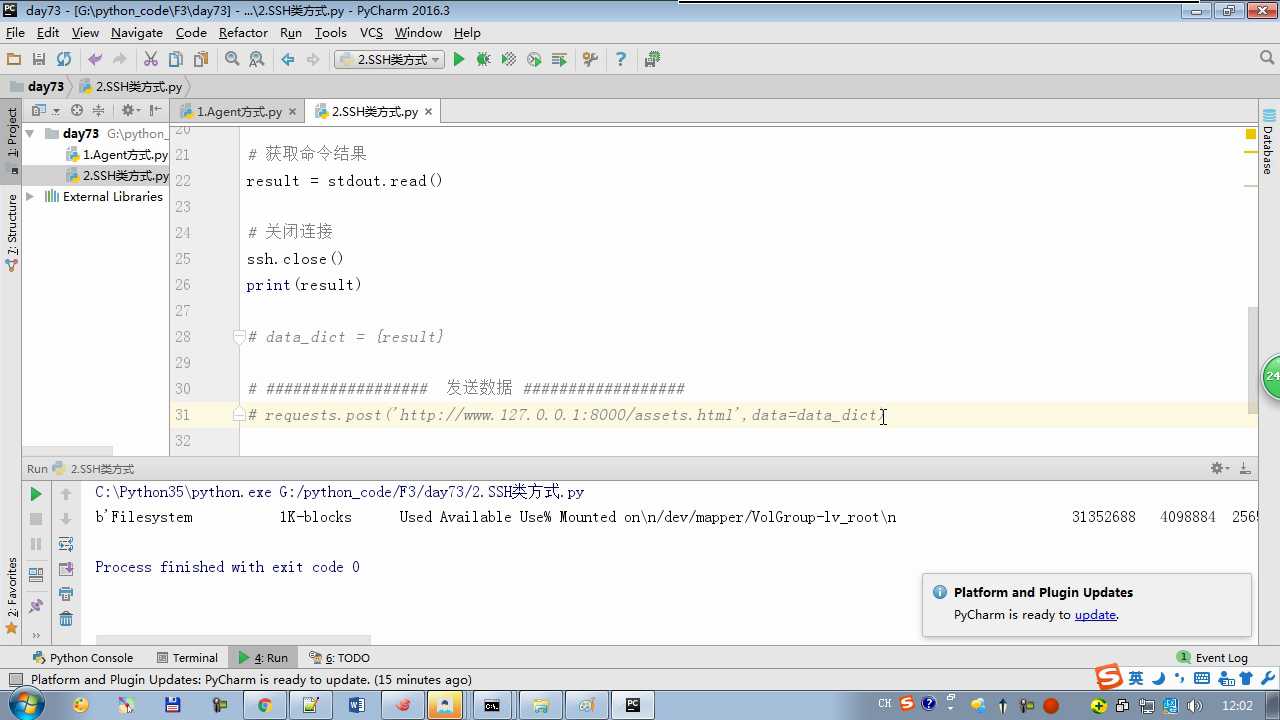
Task: Collapse all in the Project panel
Action: 98,111
